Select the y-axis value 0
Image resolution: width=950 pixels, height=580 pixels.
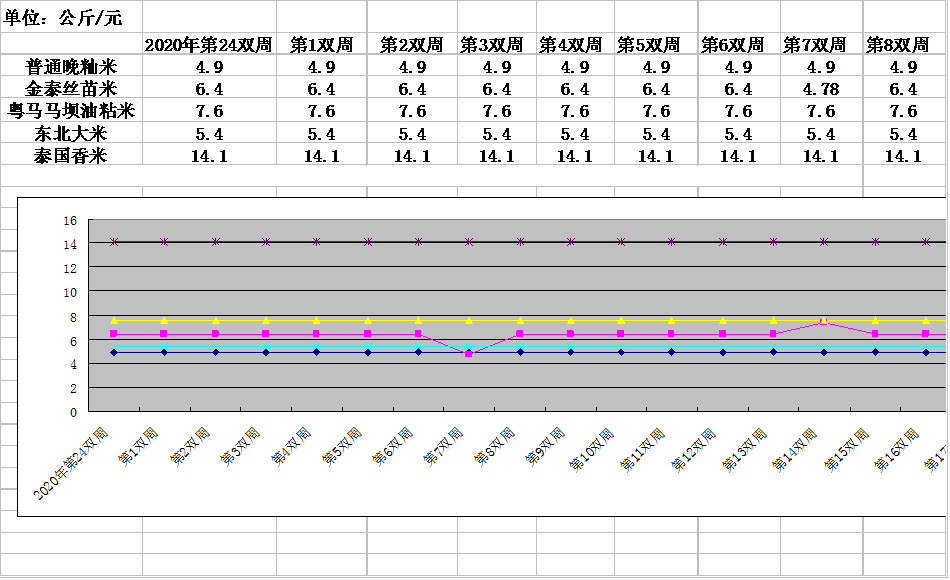[x=73, y=412]
